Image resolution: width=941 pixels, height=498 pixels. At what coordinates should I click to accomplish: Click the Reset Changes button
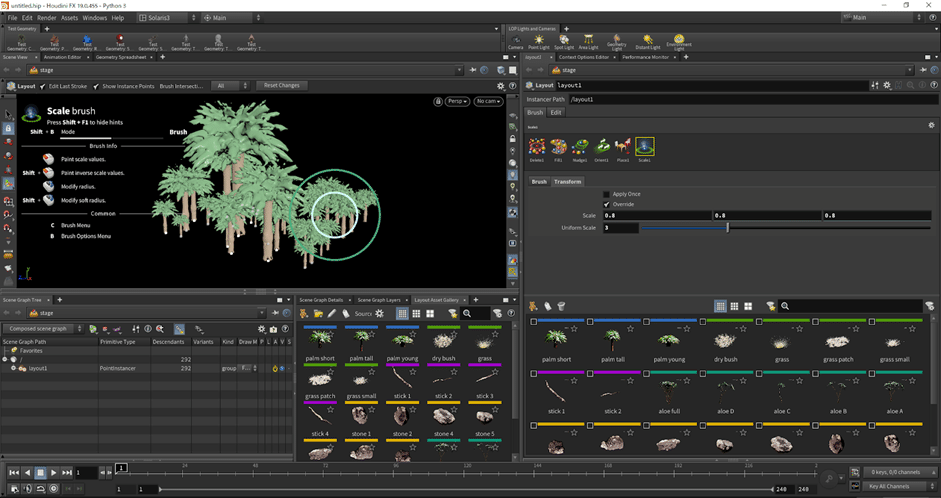pos(281,86)
